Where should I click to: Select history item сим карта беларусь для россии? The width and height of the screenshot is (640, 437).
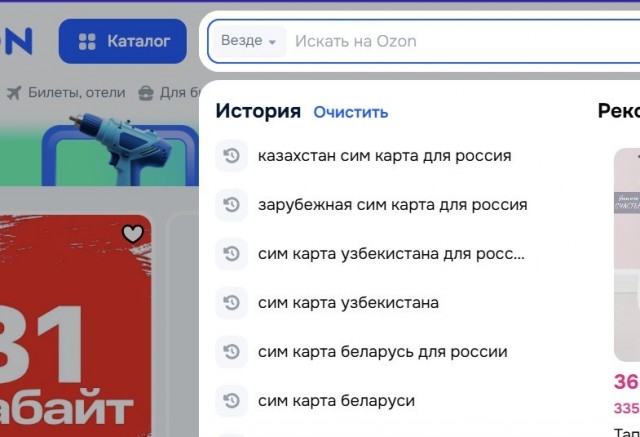click(382, 352)
